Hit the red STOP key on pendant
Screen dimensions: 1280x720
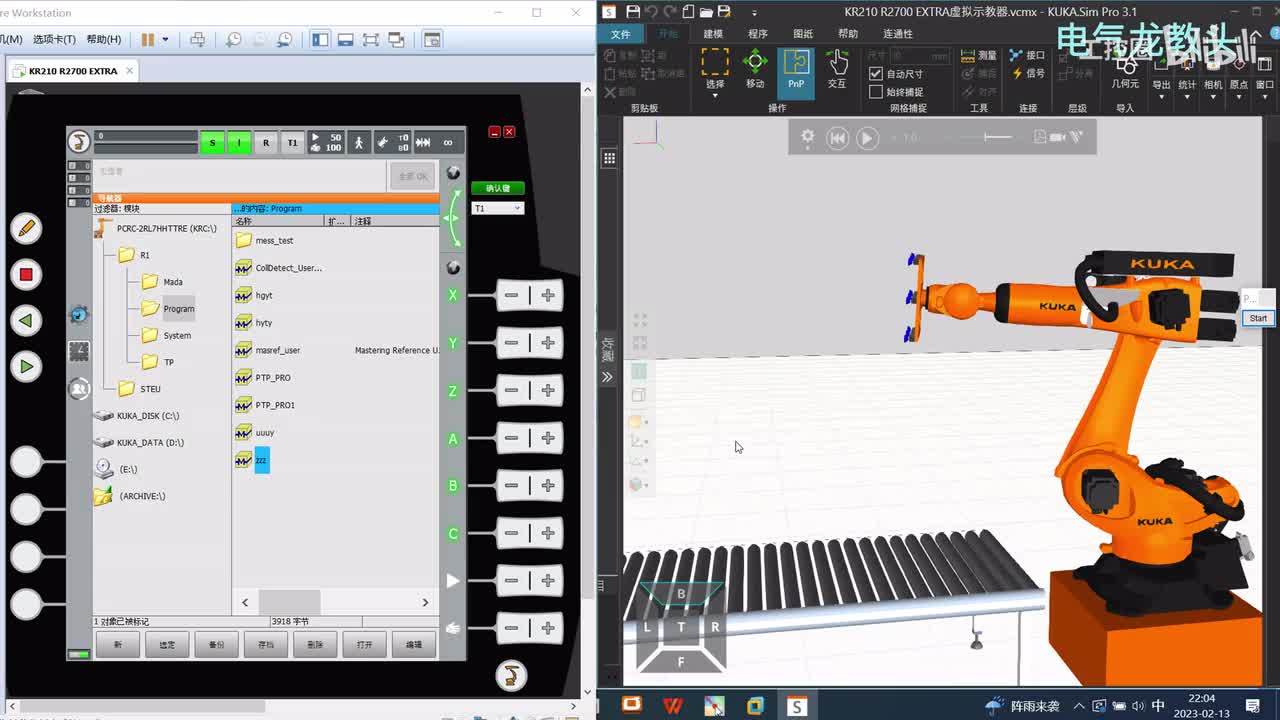point(26,274)
